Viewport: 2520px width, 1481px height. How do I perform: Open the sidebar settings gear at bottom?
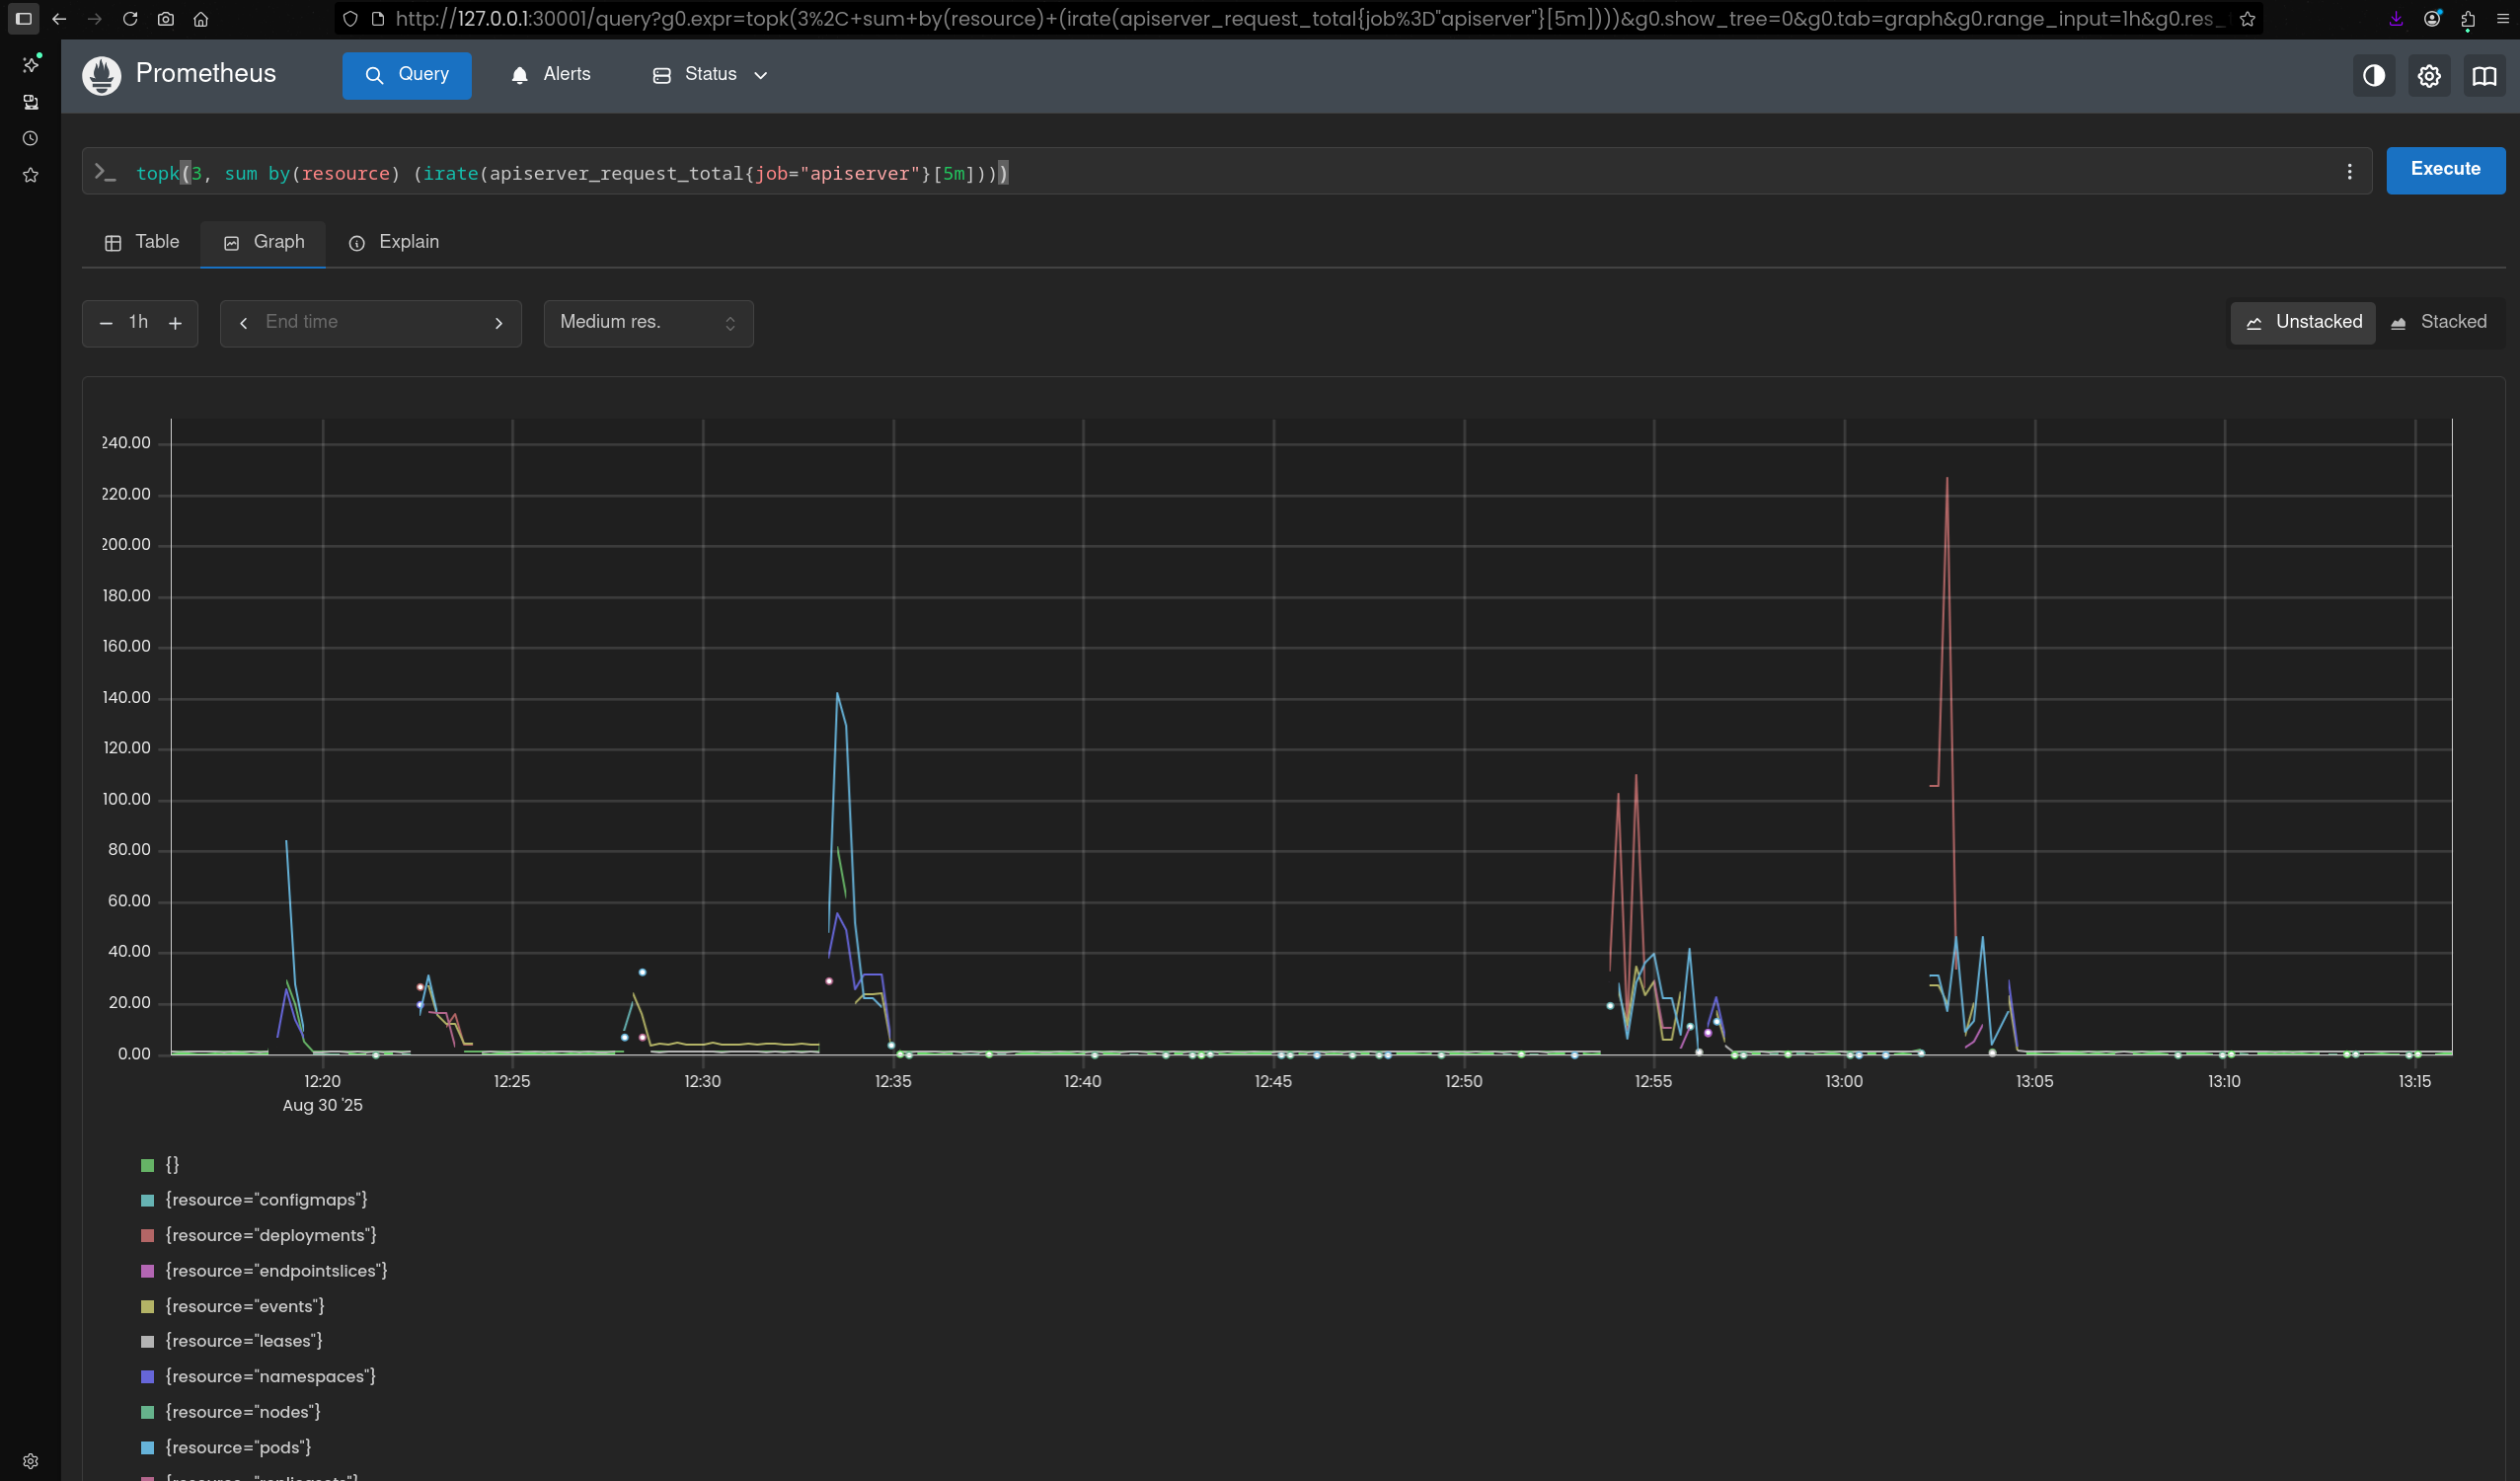point(30,1461)
